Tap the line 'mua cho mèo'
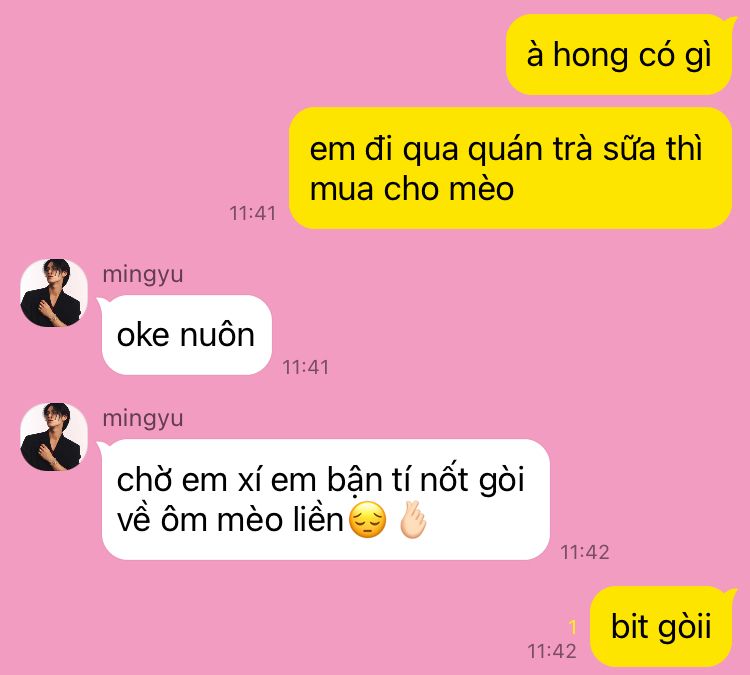Image resolution: width=750 pixels, height=675 pixels. click(411, 188)
